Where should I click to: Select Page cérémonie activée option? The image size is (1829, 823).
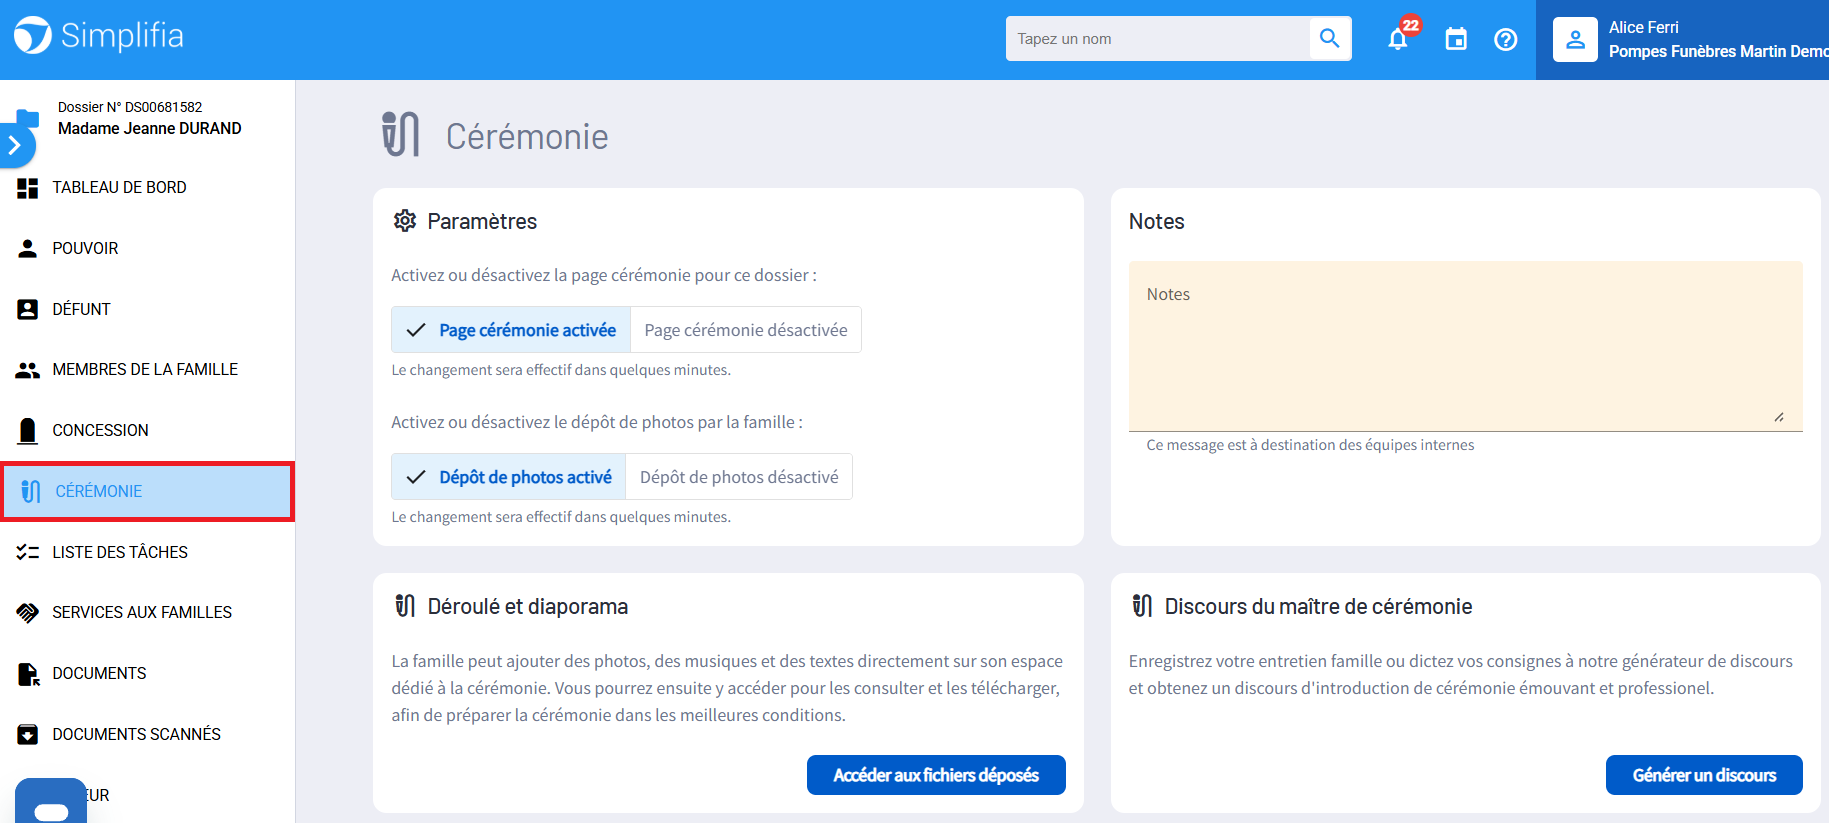[x=511, y=330]
